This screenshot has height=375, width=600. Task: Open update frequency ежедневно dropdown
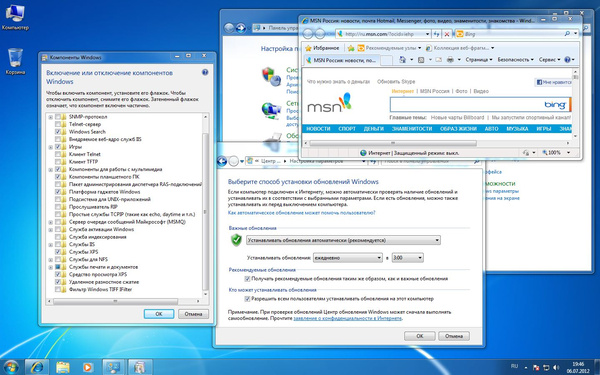click(347, 258)
